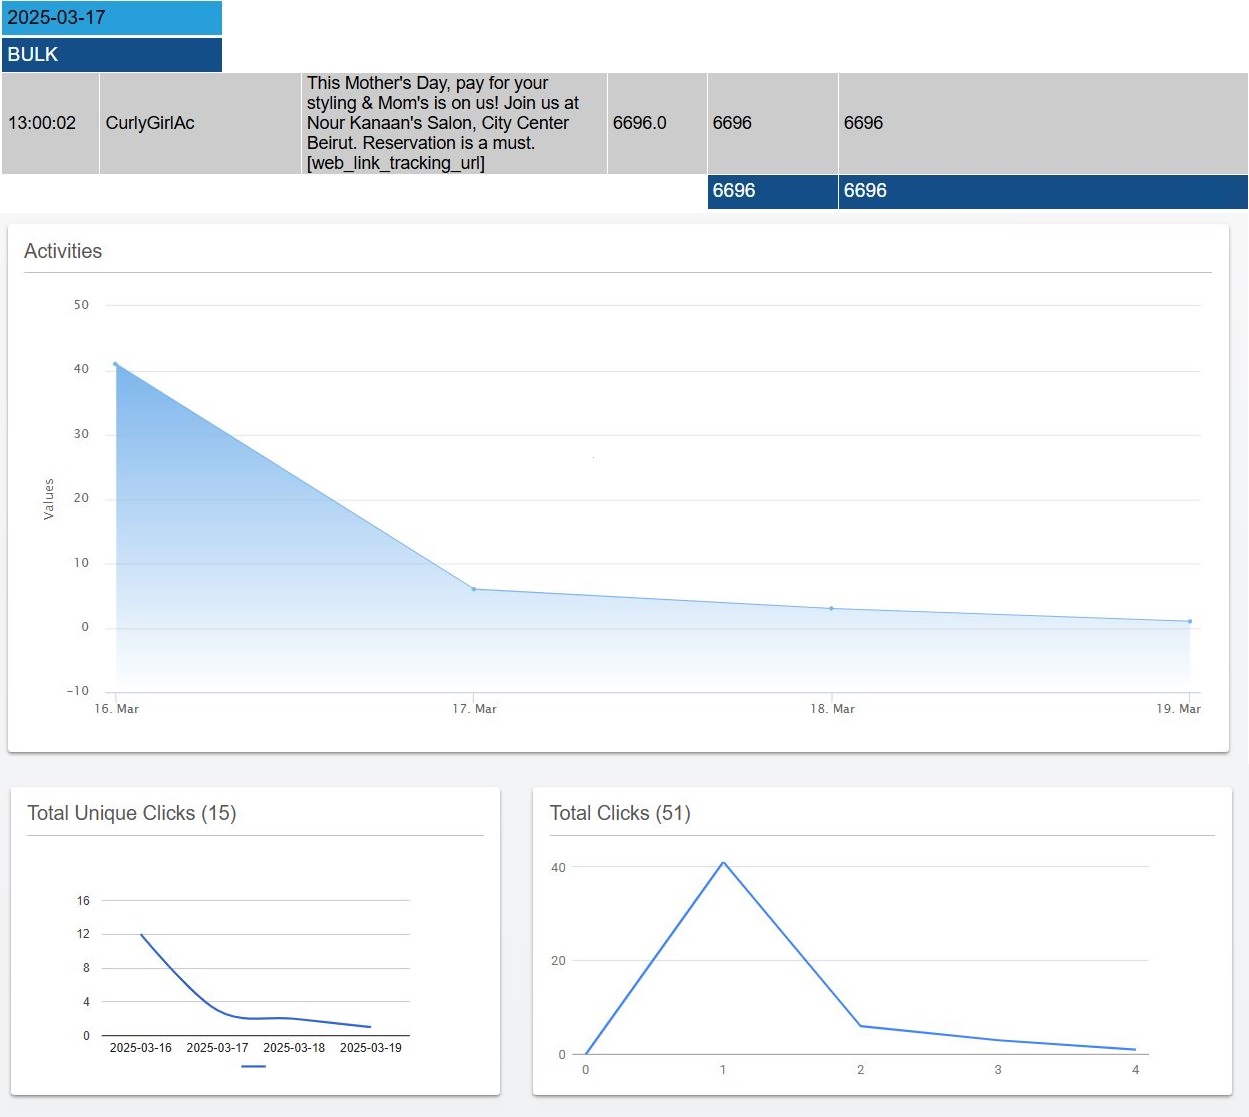
Task: Click the '16. Mar' axis label
Action: [116, 709]
